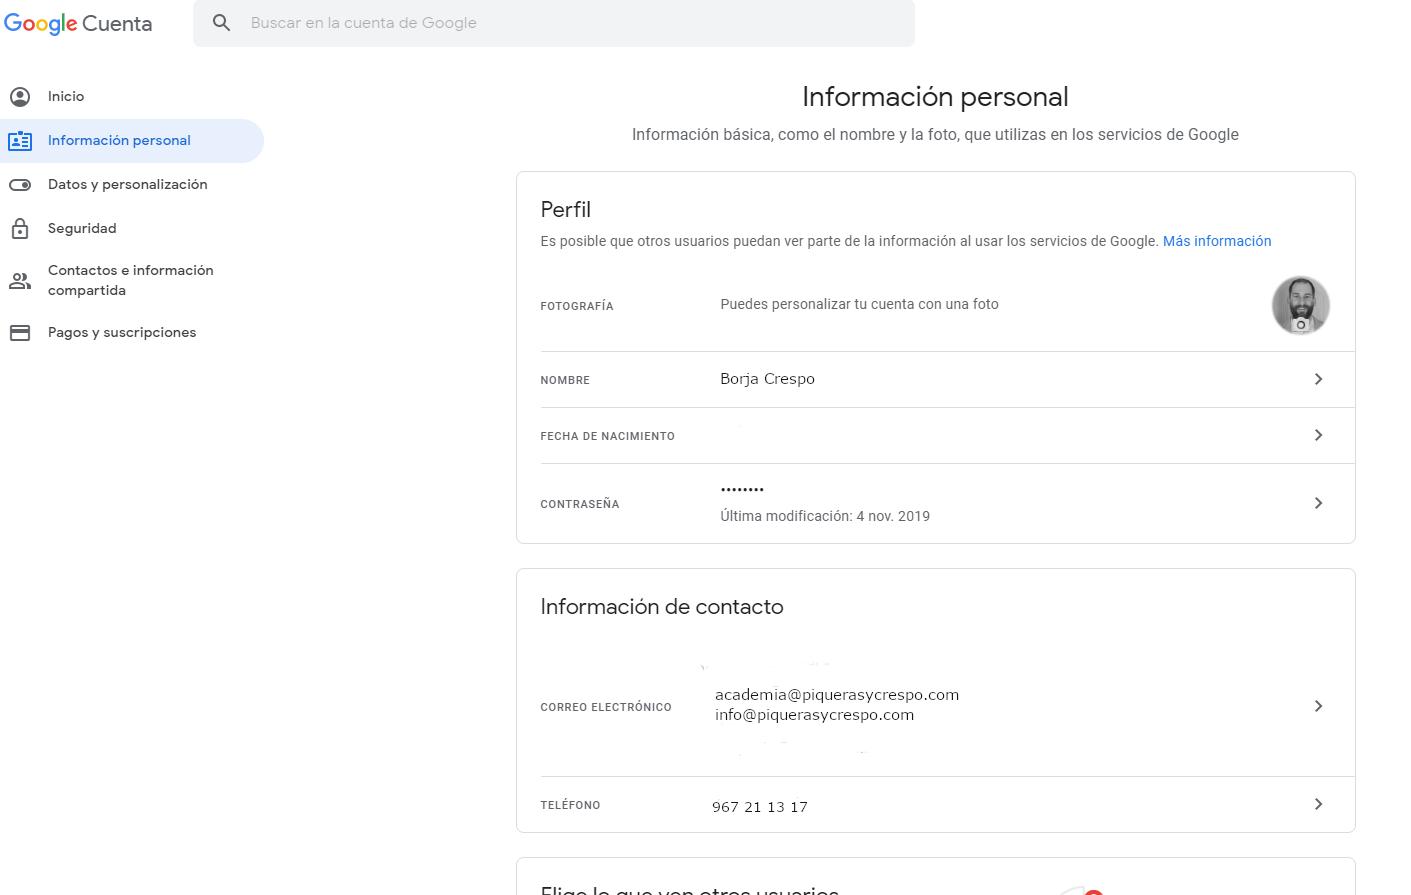Follow the Más información link

[x=1217, y=241]
